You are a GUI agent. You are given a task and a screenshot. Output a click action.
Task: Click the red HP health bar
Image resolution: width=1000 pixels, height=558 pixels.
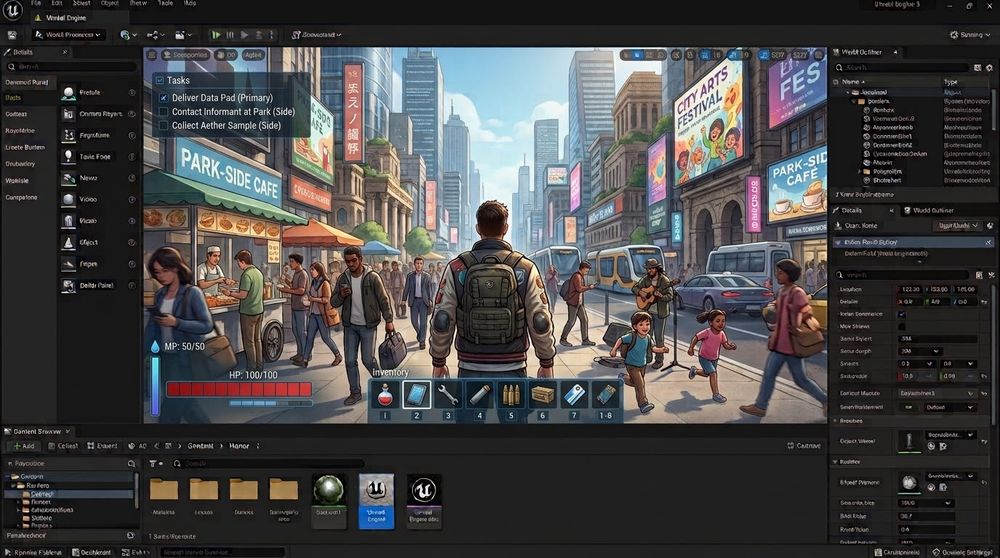[239, 389]
